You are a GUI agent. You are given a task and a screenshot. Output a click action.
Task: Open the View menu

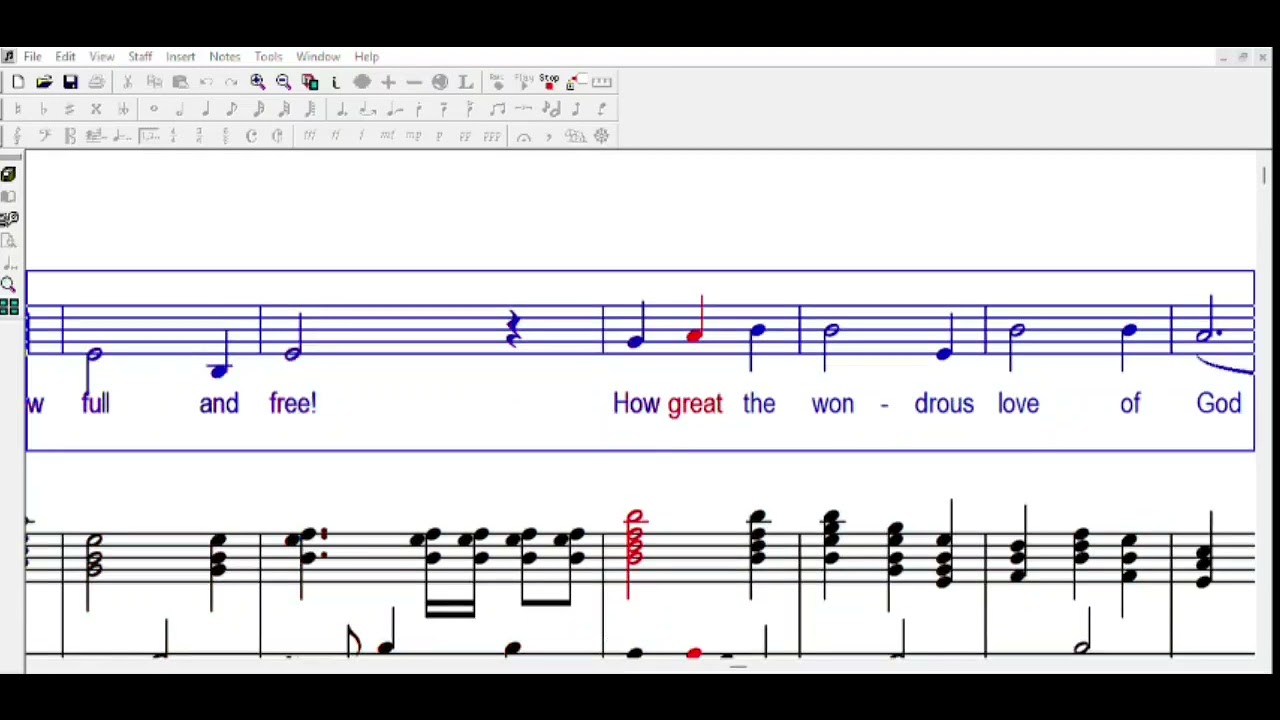[x=102, y=57]
